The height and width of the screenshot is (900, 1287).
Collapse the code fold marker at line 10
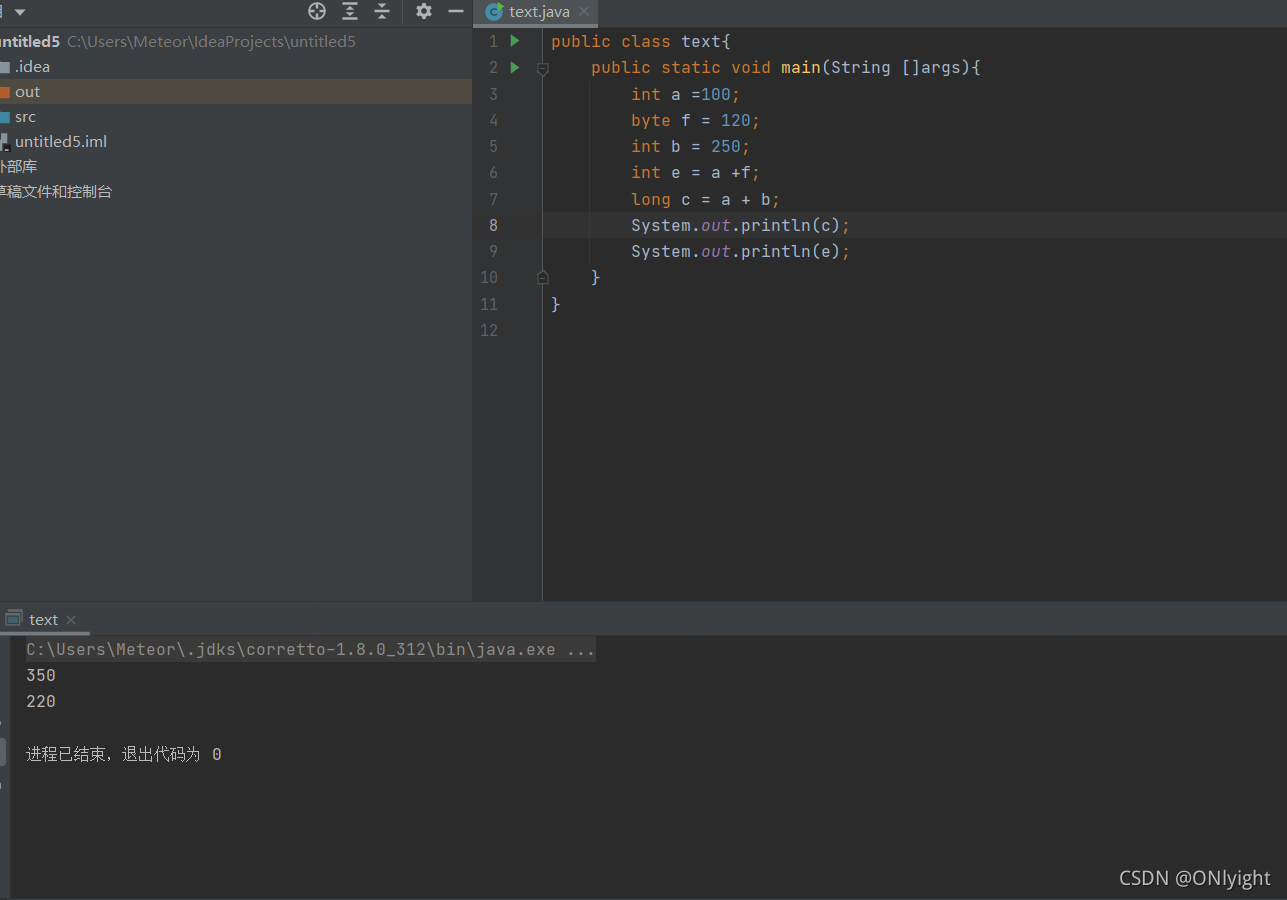542,277
